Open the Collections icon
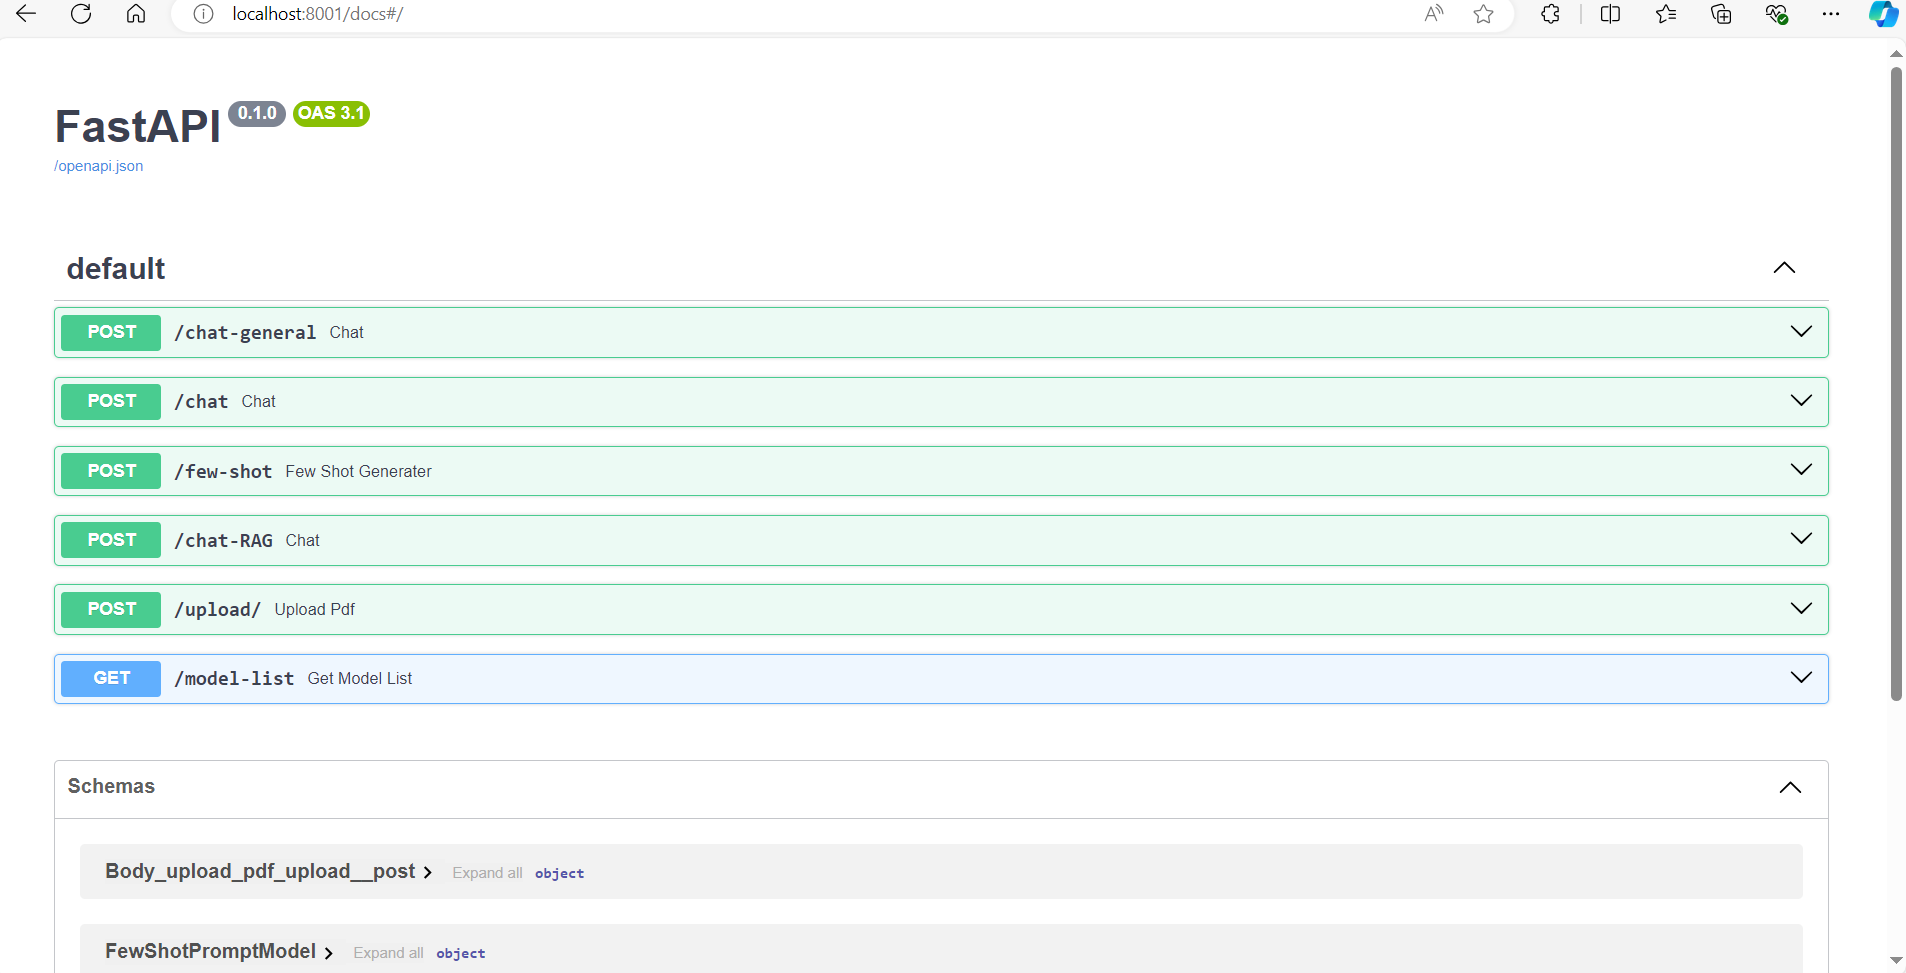 tap(1721, 13)
